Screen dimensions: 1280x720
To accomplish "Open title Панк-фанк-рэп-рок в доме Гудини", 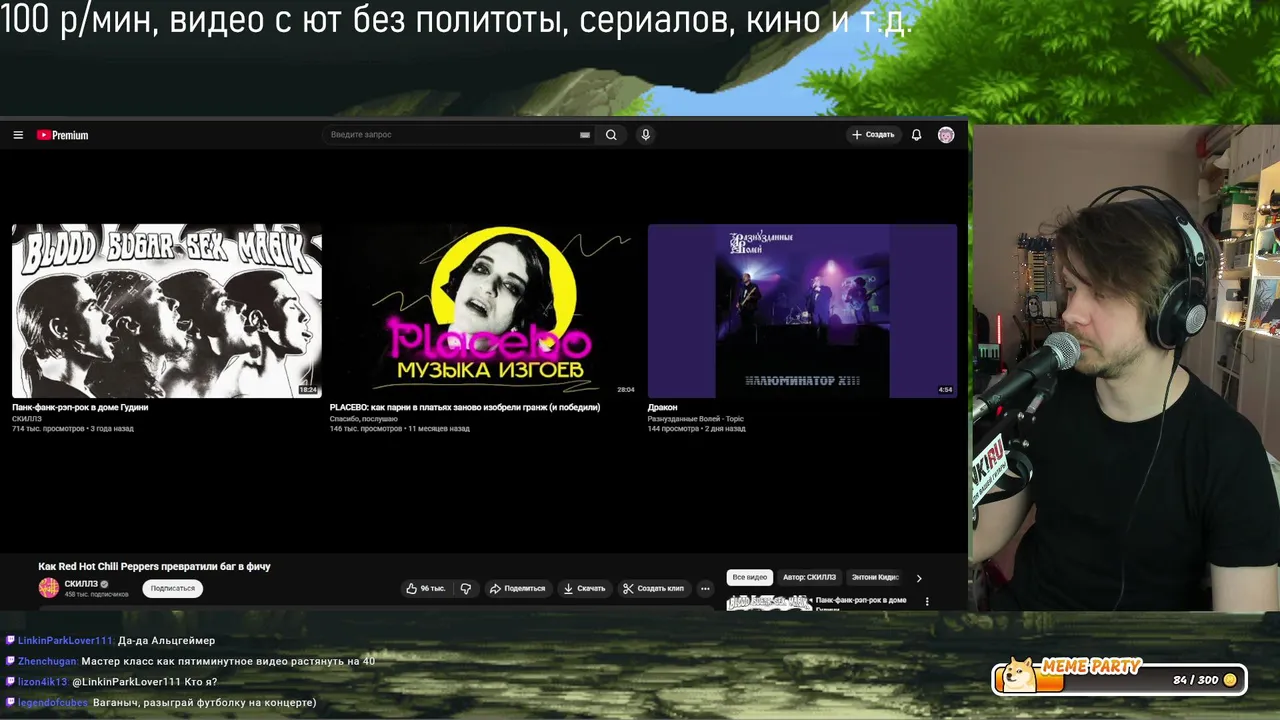I will pos(80,407).
